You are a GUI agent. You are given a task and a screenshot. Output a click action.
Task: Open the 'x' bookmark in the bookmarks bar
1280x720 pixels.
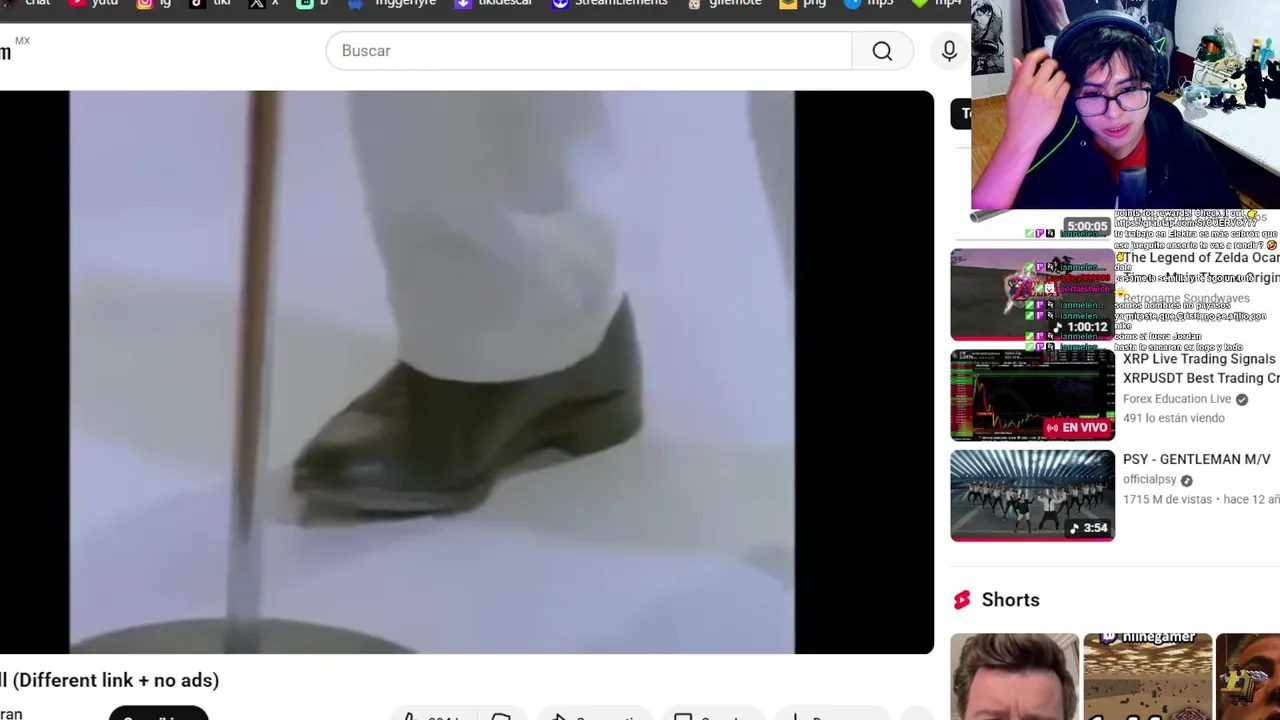264,3
